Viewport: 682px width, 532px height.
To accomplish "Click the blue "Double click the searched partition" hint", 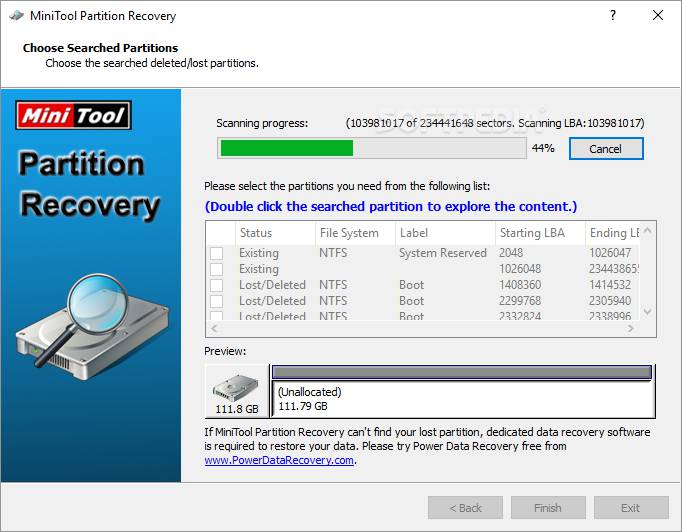I will pos(391,206).
